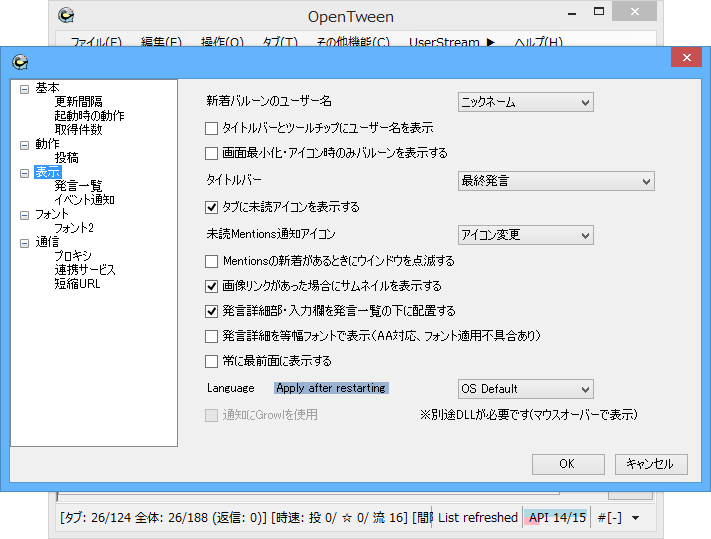
Task: Open the 編集(E) menu in OpenTween
Action: (161, 42)
